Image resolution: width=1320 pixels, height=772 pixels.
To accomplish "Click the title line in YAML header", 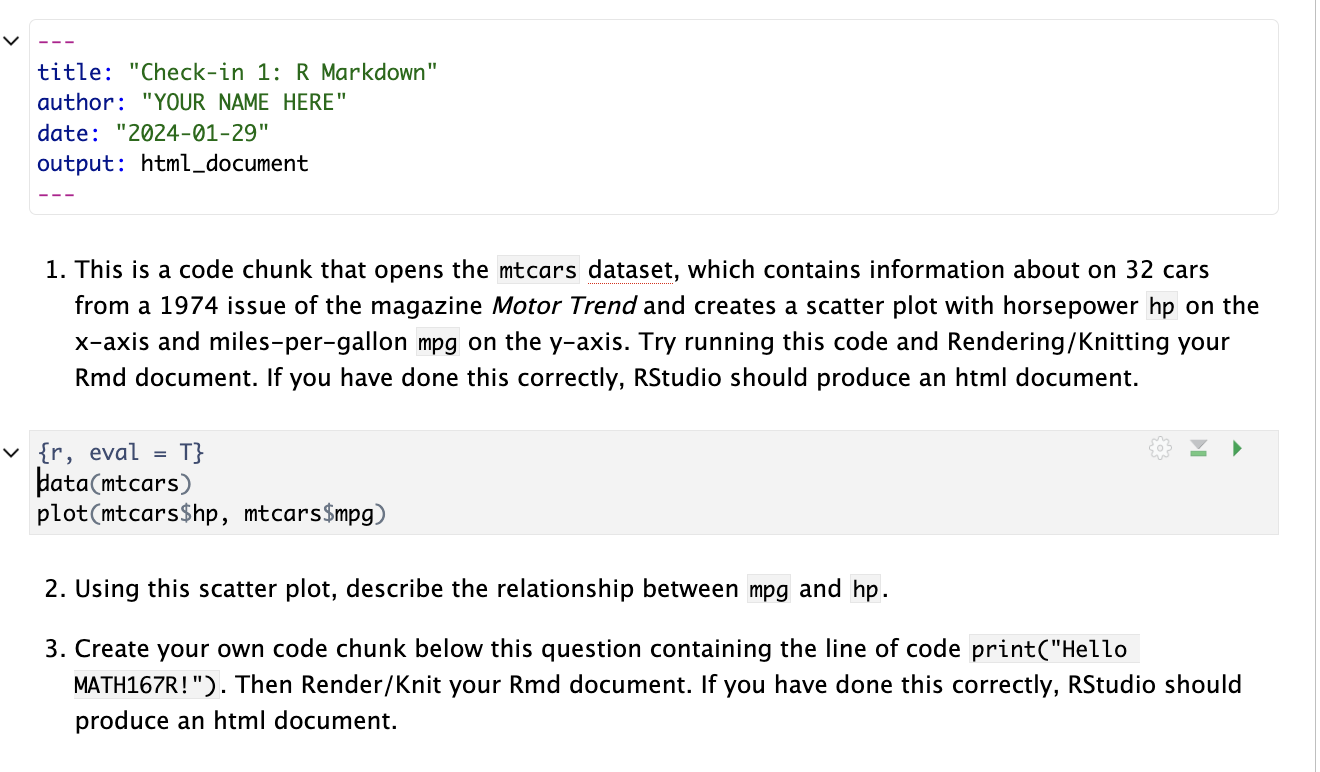I will point(237,72).
